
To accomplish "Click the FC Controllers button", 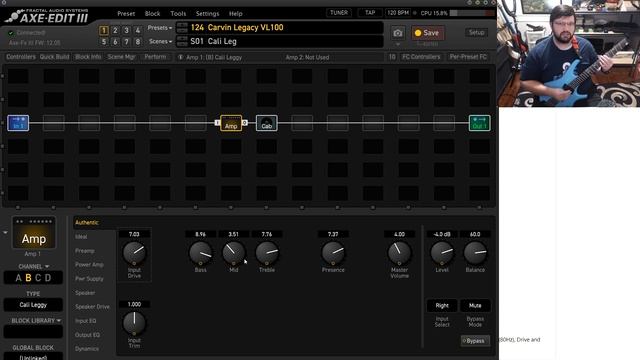I will 421,57.
